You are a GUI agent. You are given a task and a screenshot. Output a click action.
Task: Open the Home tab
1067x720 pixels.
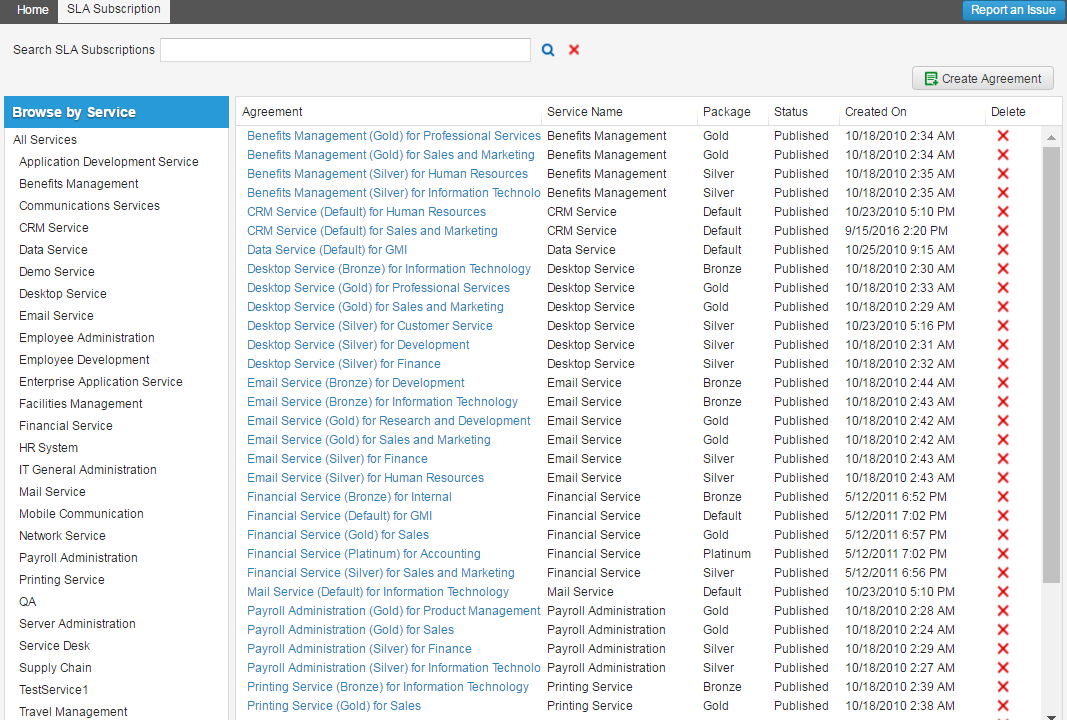[x=33, y=10]
